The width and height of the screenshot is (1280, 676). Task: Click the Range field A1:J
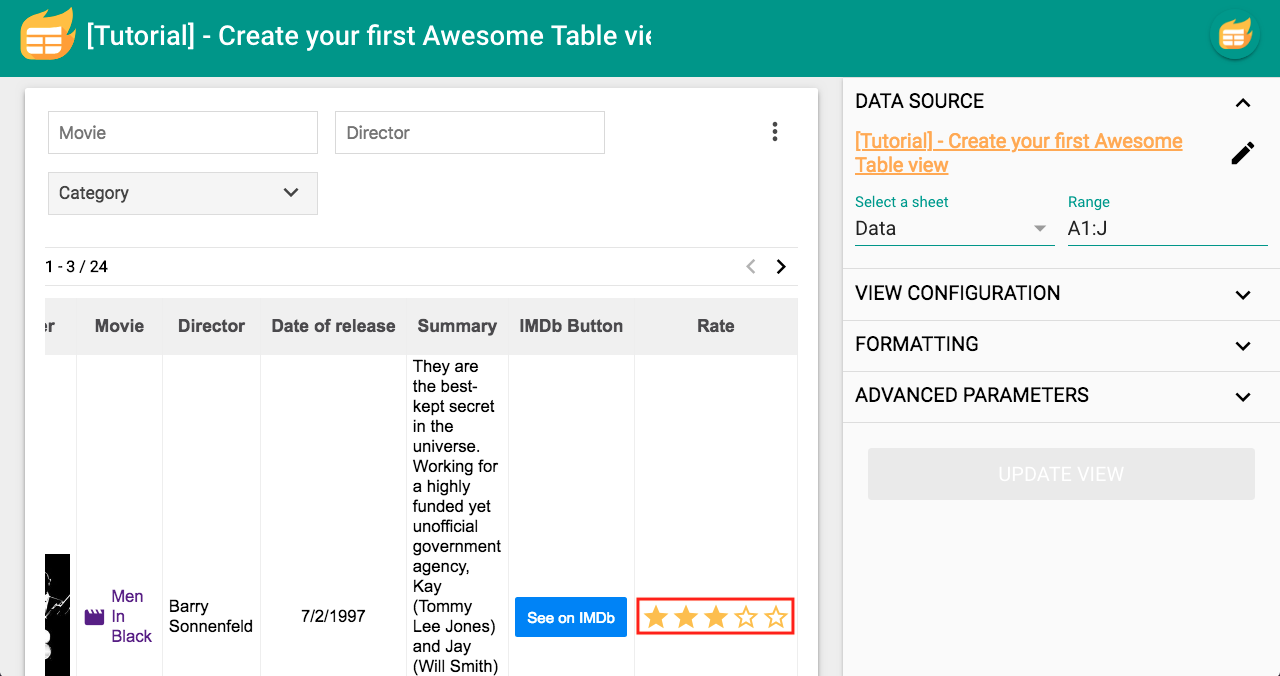[1167, 228]
